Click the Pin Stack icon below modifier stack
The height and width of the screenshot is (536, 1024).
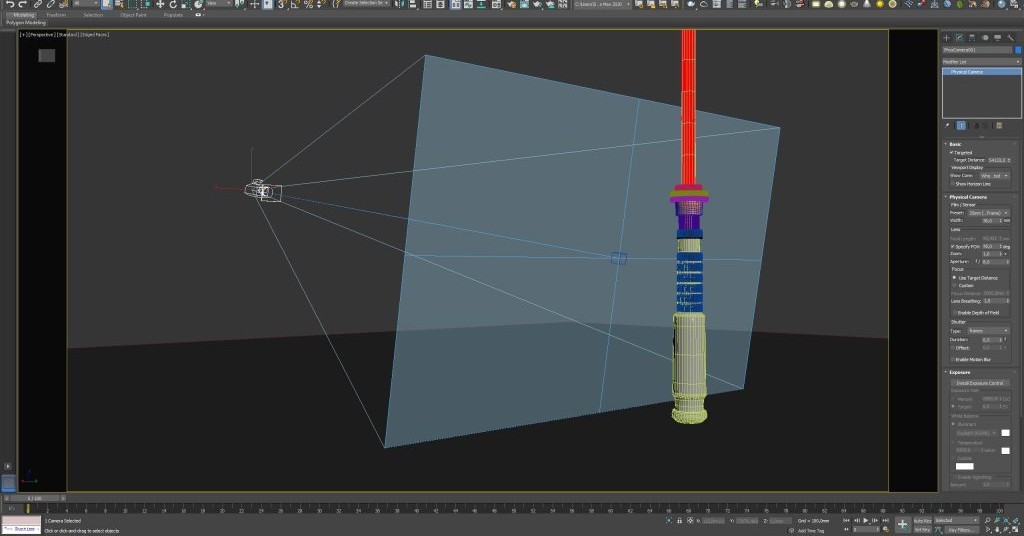(x=947, y=126)
